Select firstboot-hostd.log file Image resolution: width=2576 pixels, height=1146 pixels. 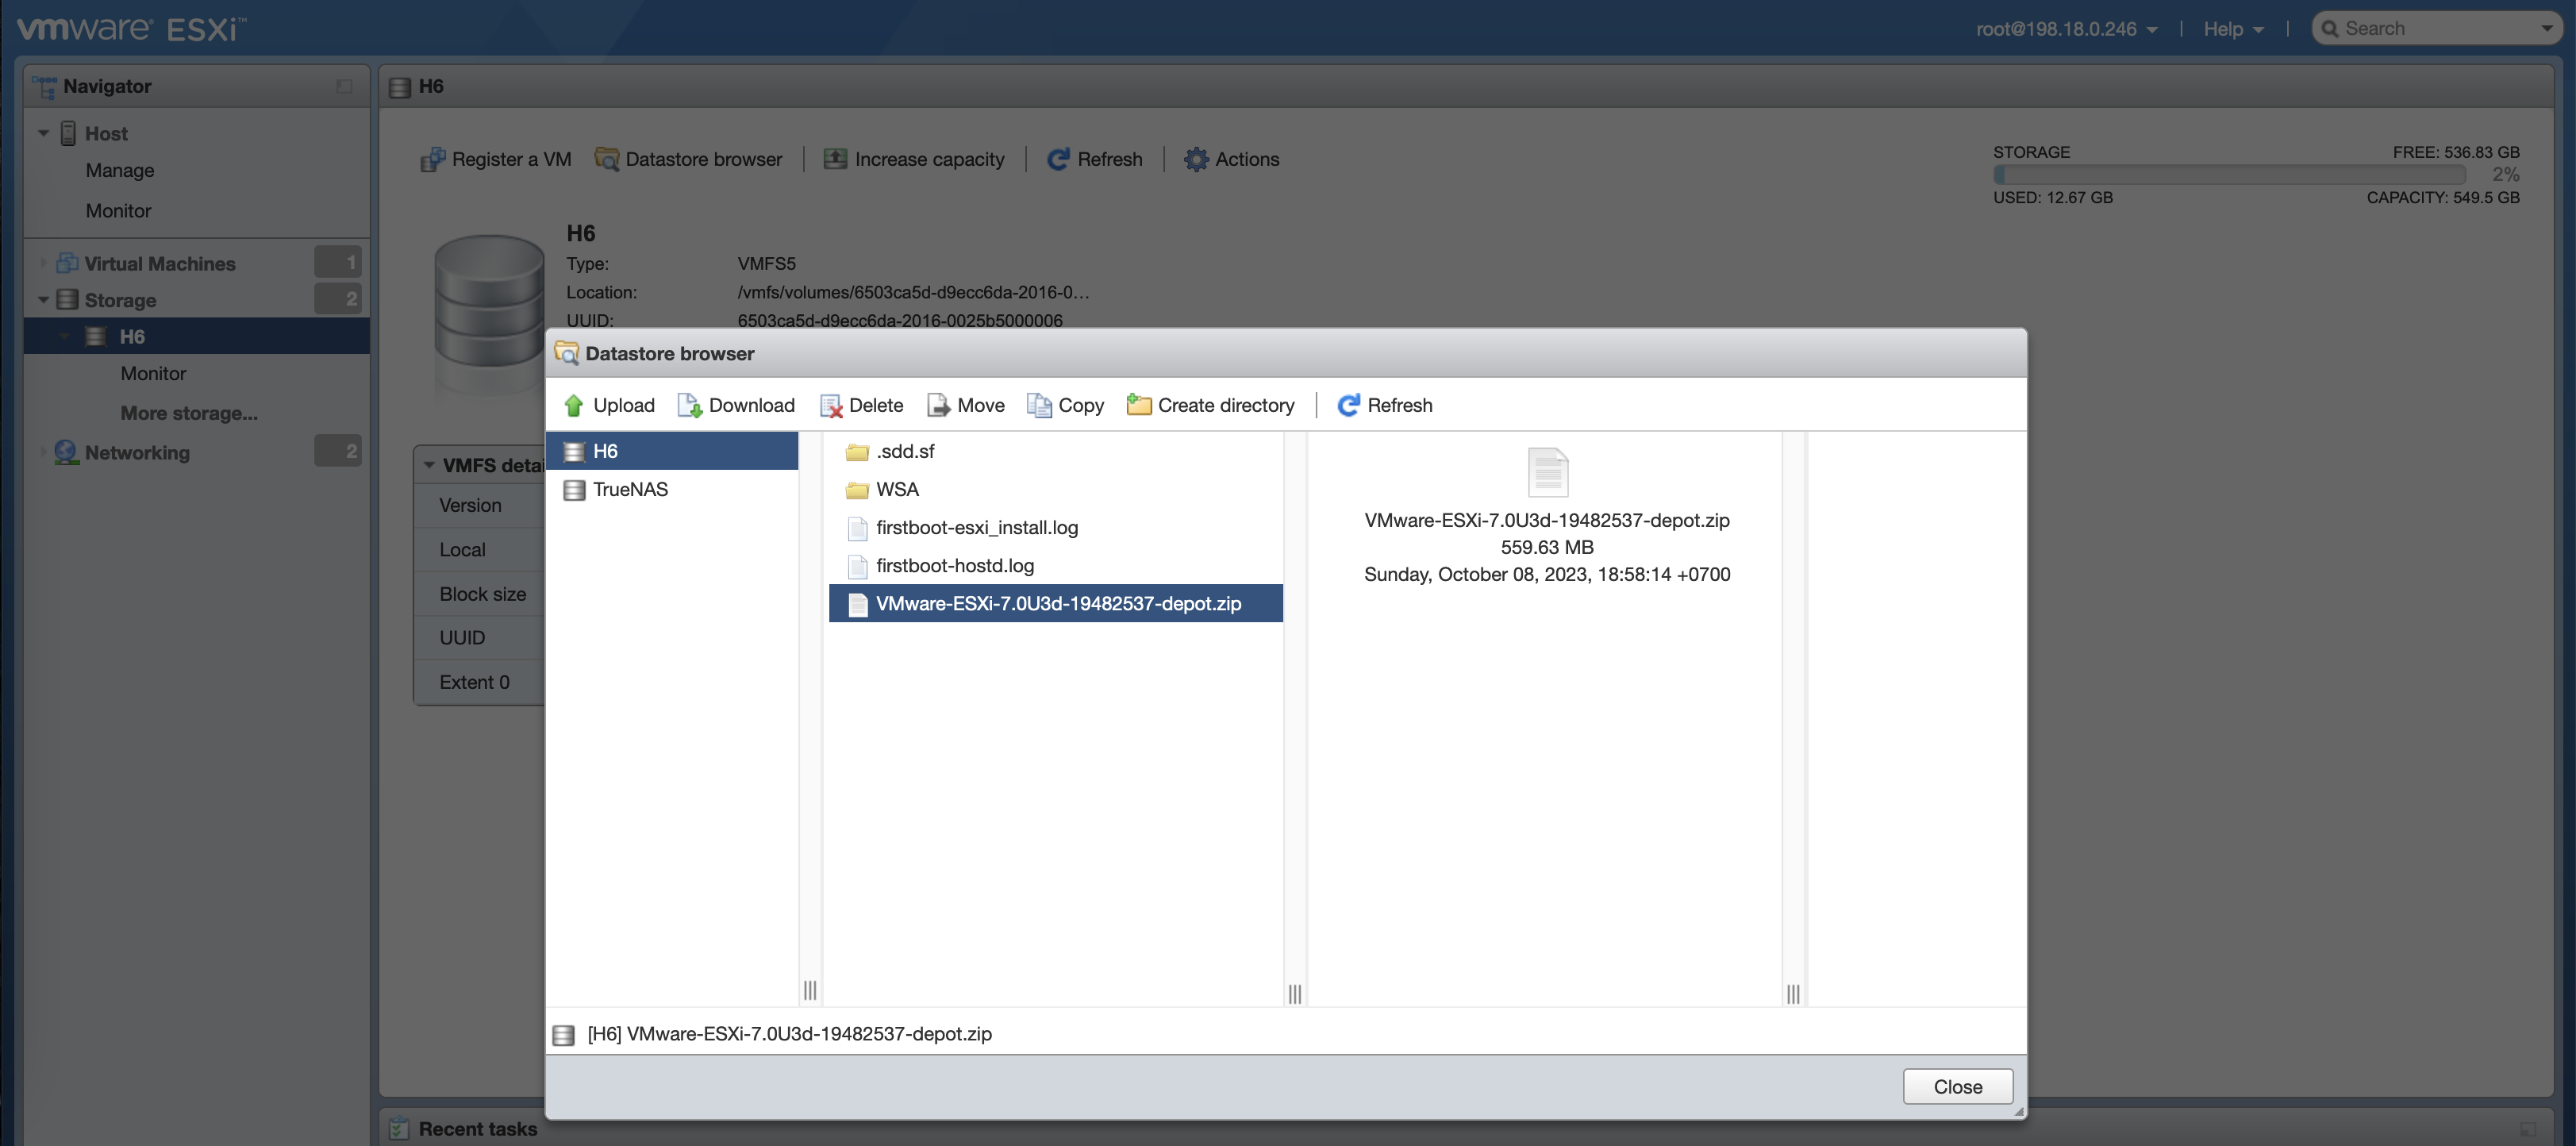[x=954, y=566]
